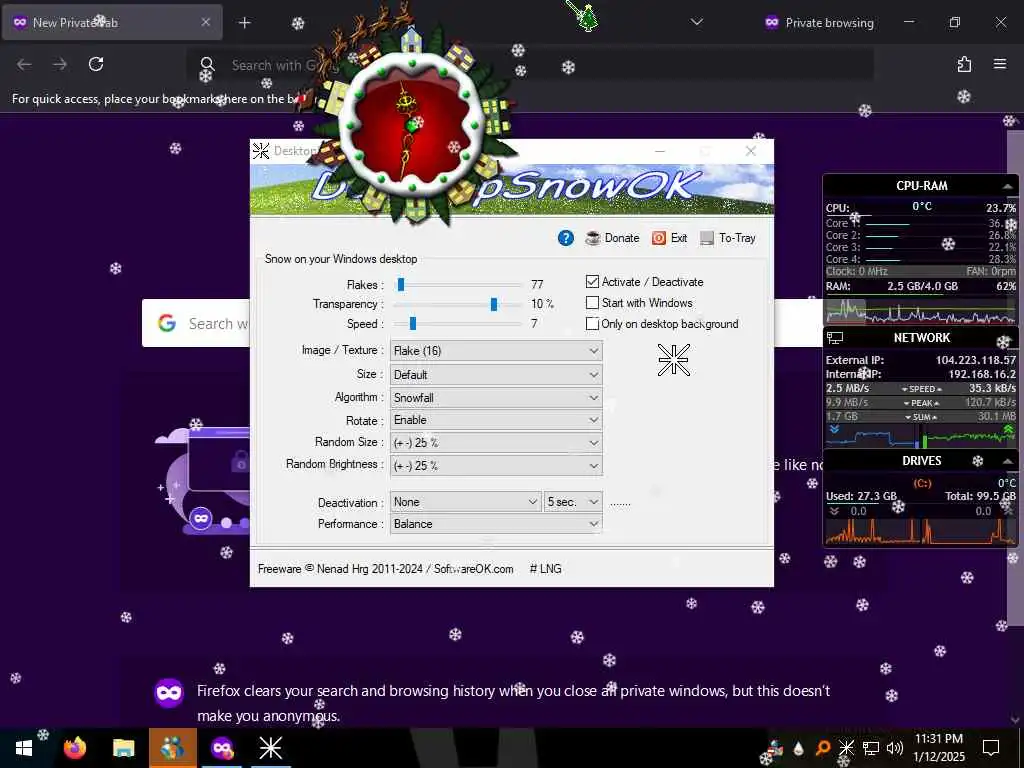
Task: Click Freeware Nenad Hrg SoftwareOK.com text
Action: tap(385, 569)
